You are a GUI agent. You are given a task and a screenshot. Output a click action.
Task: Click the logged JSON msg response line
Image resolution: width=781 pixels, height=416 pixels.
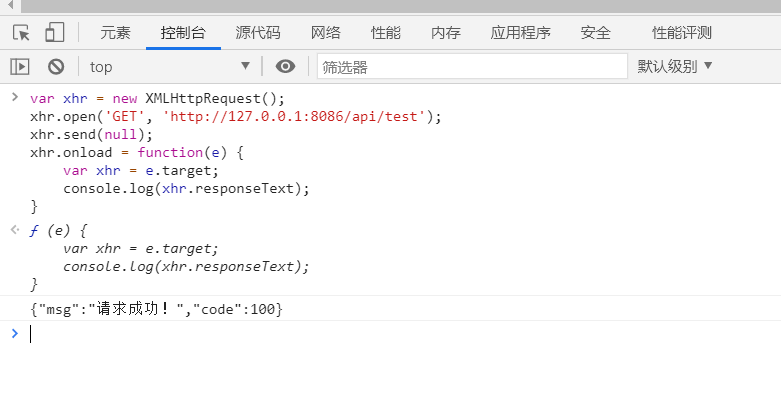tap(157, 310)
